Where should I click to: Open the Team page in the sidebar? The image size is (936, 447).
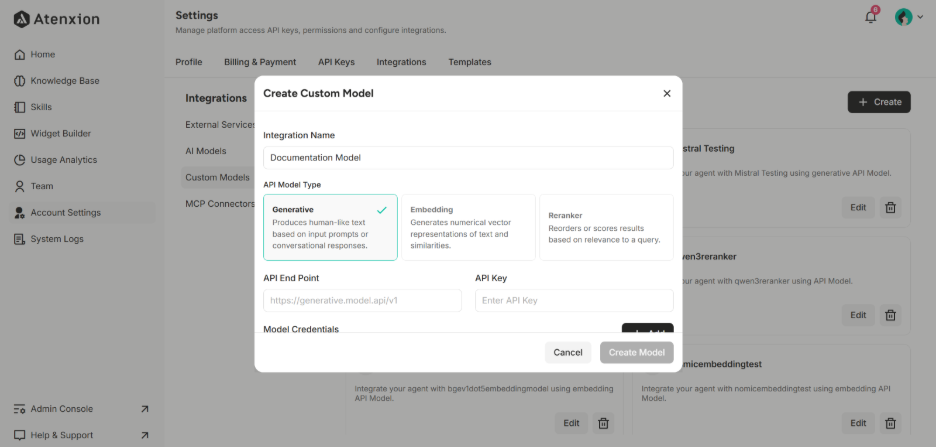click(33, 186)
